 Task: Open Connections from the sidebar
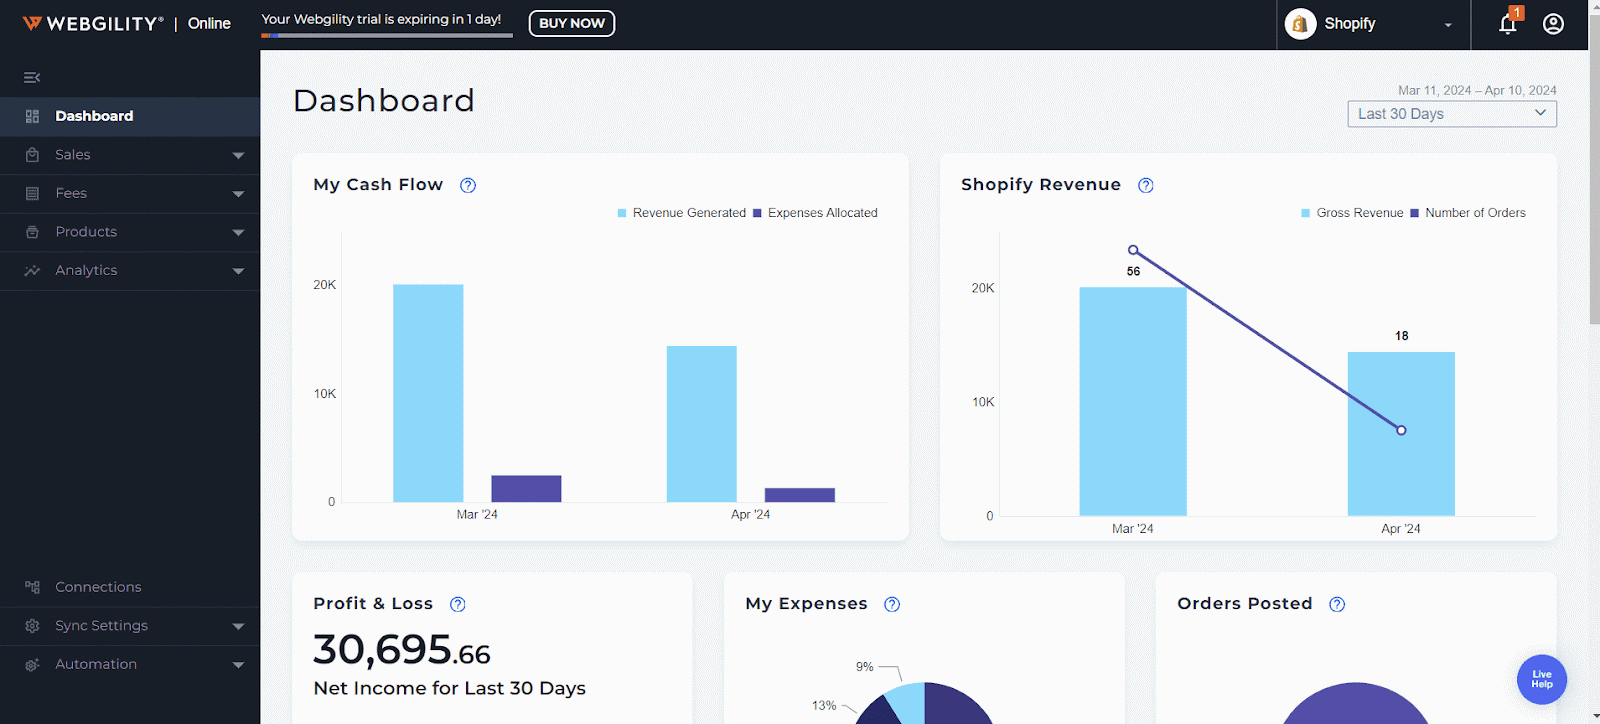[x=98, y=587]
